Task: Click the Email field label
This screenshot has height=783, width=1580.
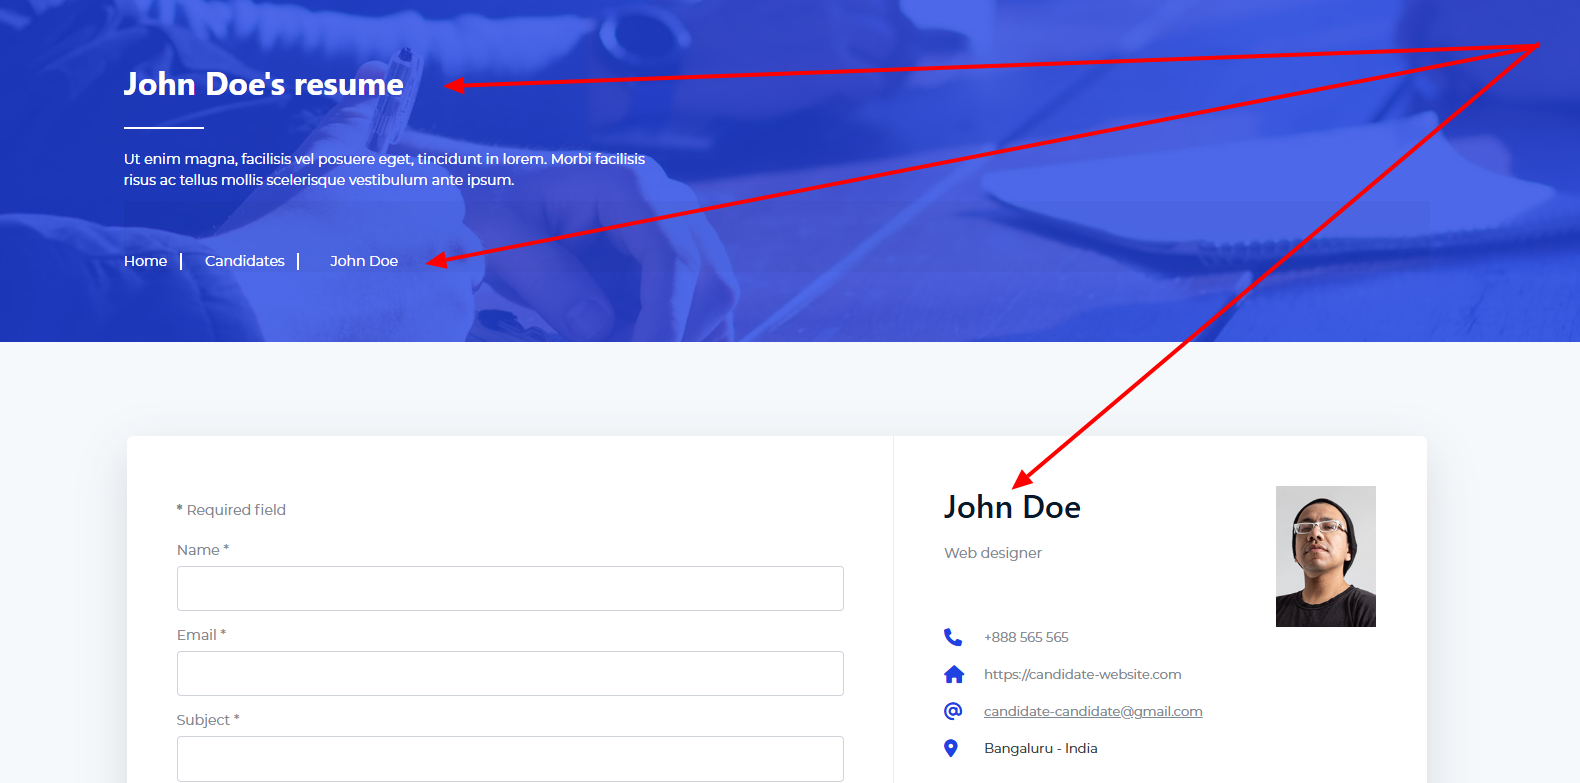Action: click(x=197, y=635)
